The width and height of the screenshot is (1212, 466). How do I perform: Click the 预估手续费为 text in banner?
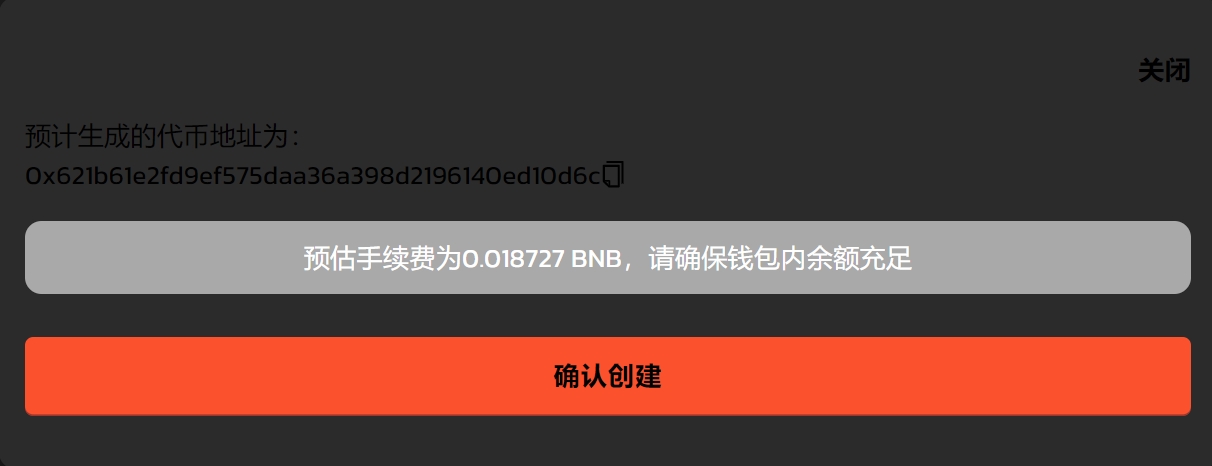[x=383, y=259]
